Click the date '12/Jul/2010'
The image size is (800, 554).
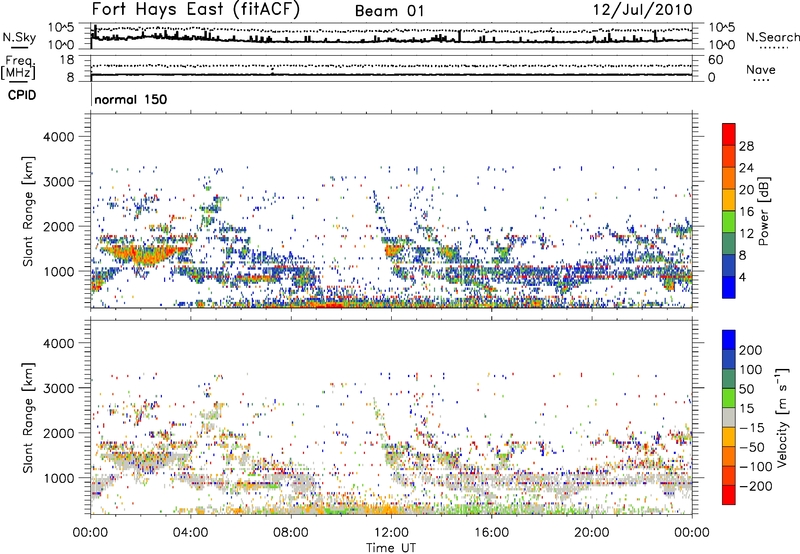click(x=642, y=10)
